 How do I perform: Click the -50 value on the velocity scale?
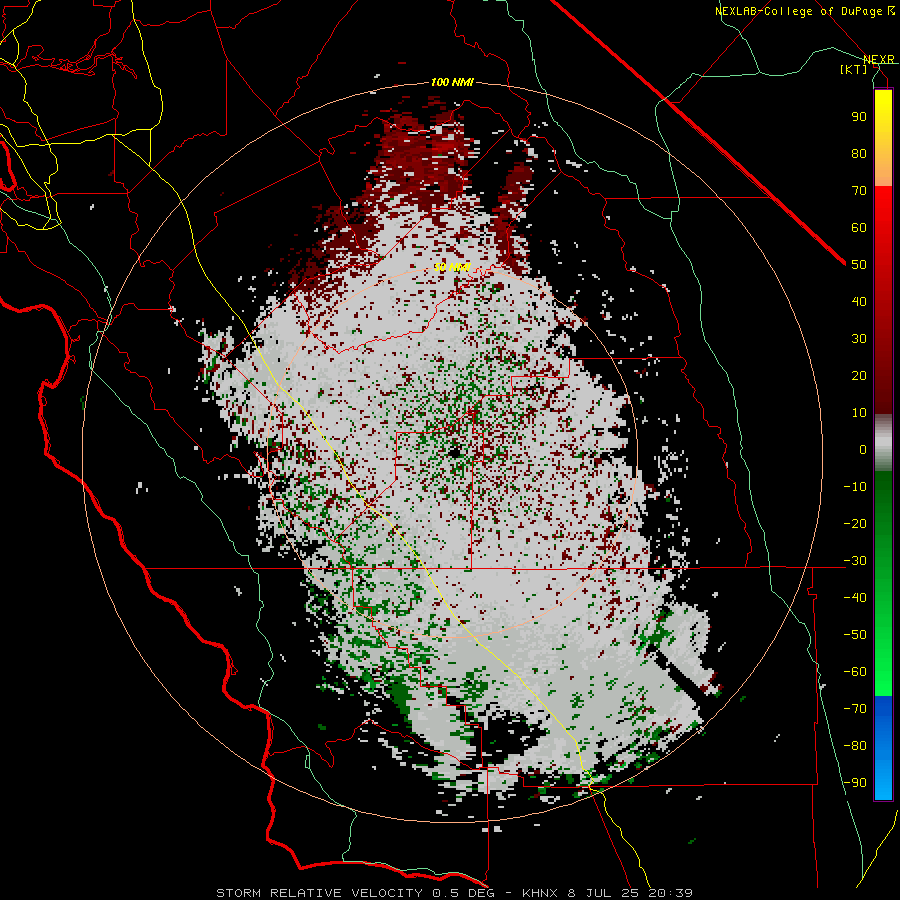point(855,635)
